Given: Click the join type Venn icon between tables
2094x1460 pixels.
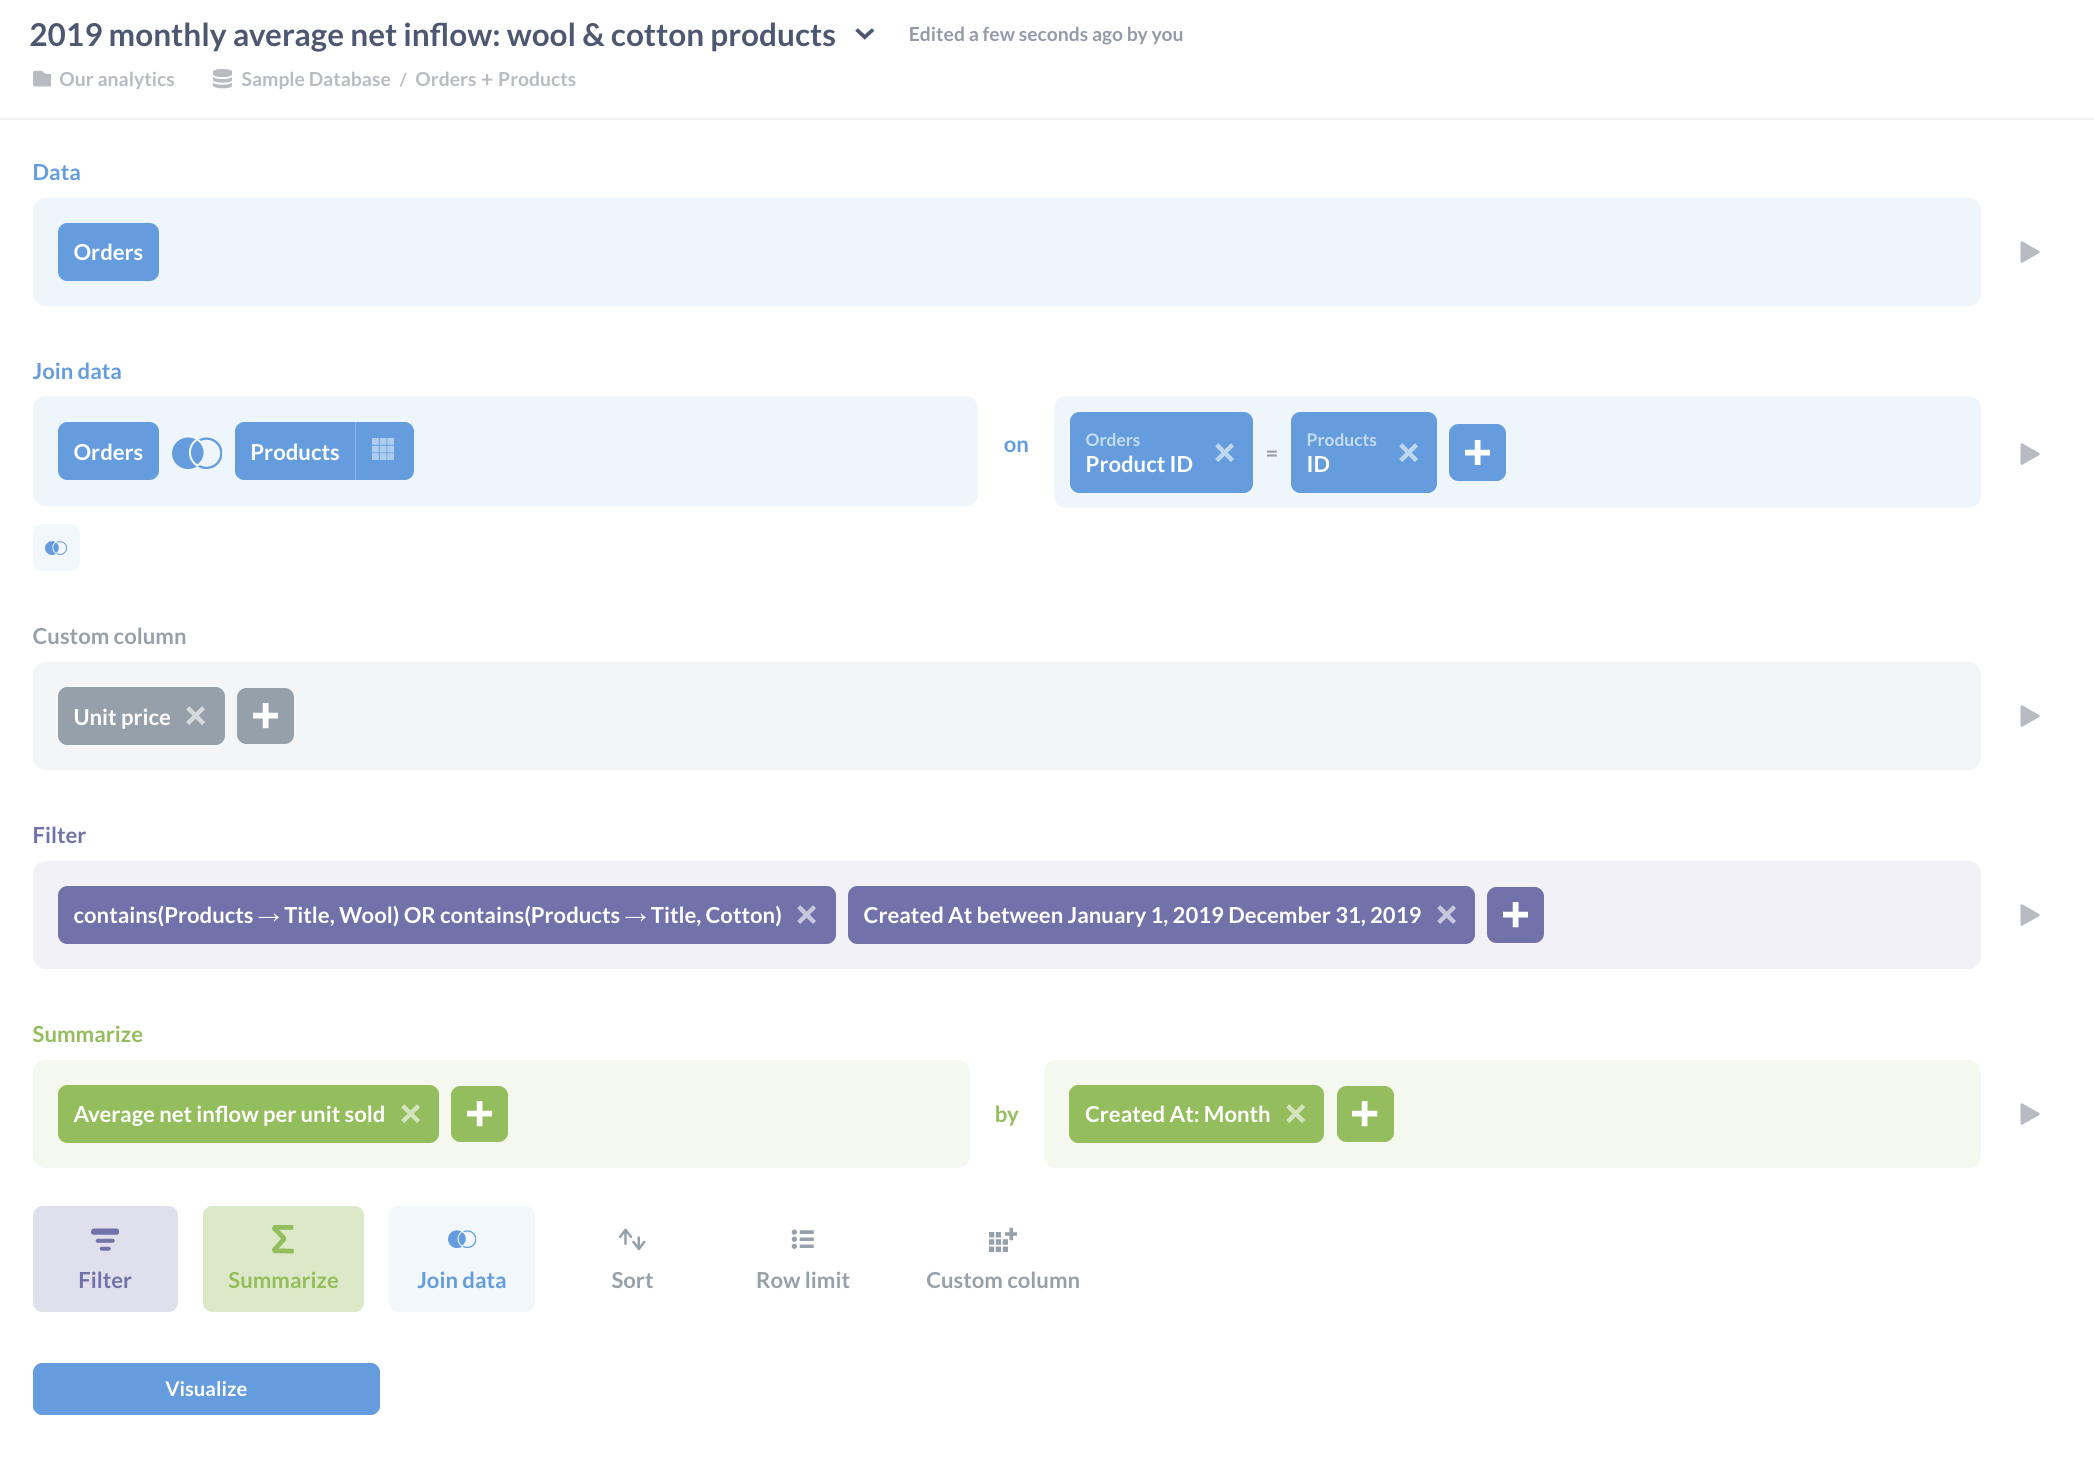Looking at the screenshot, I should (197, 452).
